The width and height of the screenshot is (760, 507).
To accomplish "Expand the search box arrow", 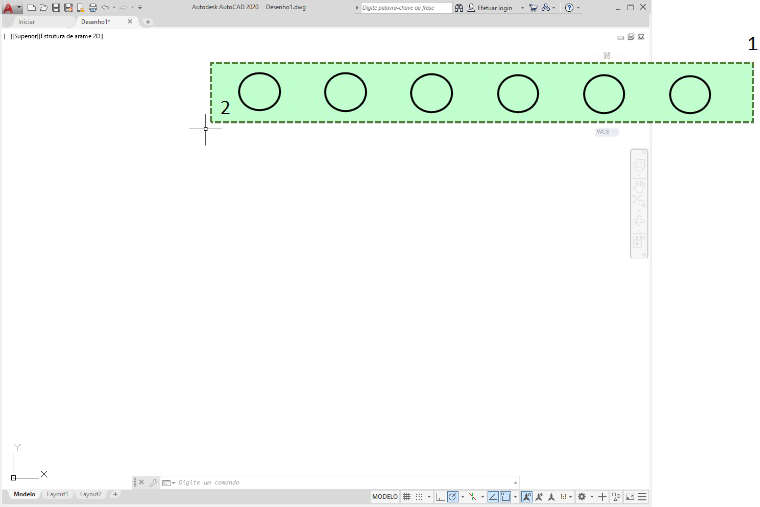I will click(x=357, y=8).
